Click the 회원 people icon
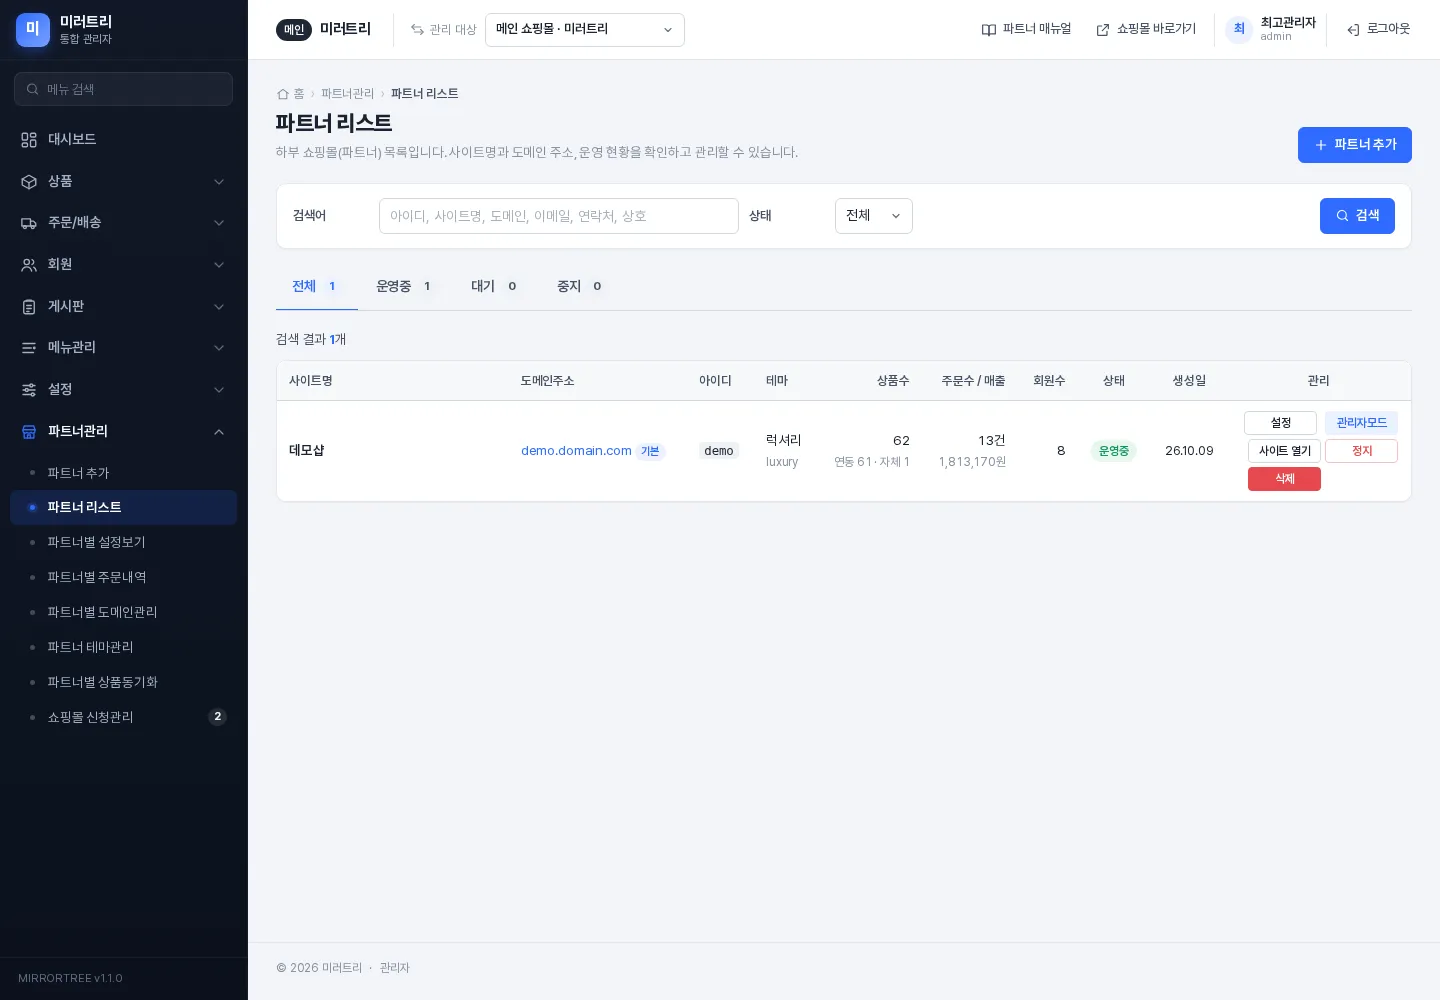The height and width of the screenshot is (1000, 1440). click(x=29, y=265)
